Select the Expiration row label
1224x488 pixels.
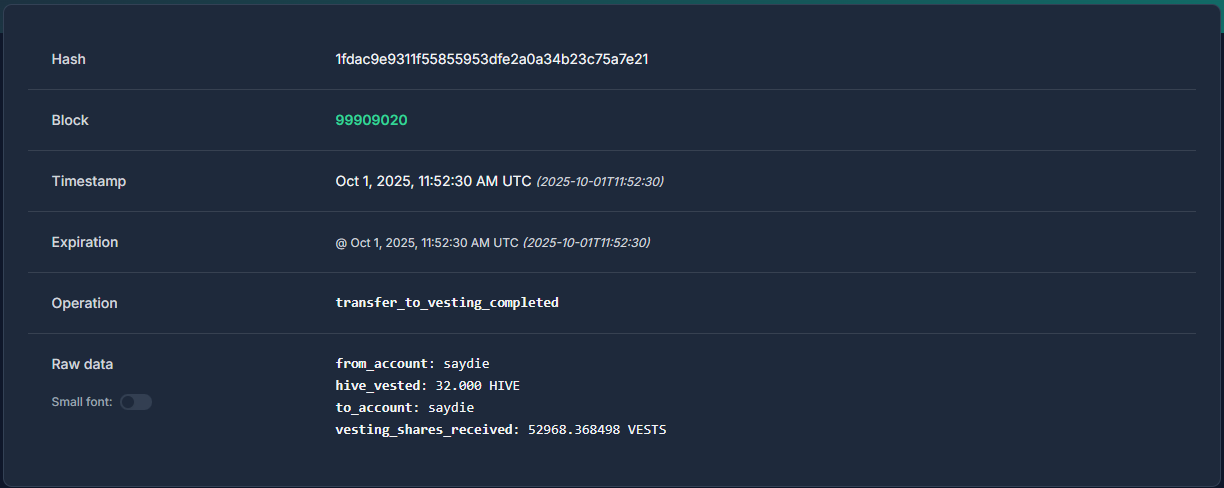pyautogui.click(x=84, y=242)
